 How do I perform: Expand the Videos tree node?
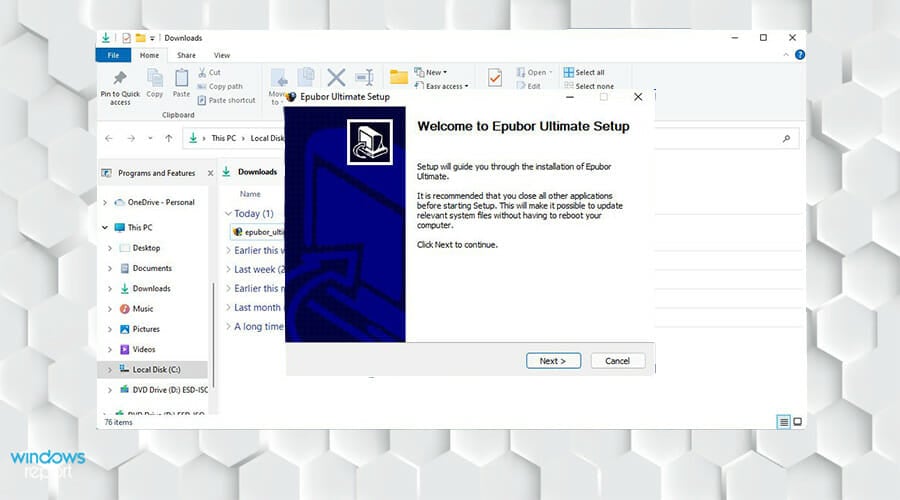coord(110,350)
